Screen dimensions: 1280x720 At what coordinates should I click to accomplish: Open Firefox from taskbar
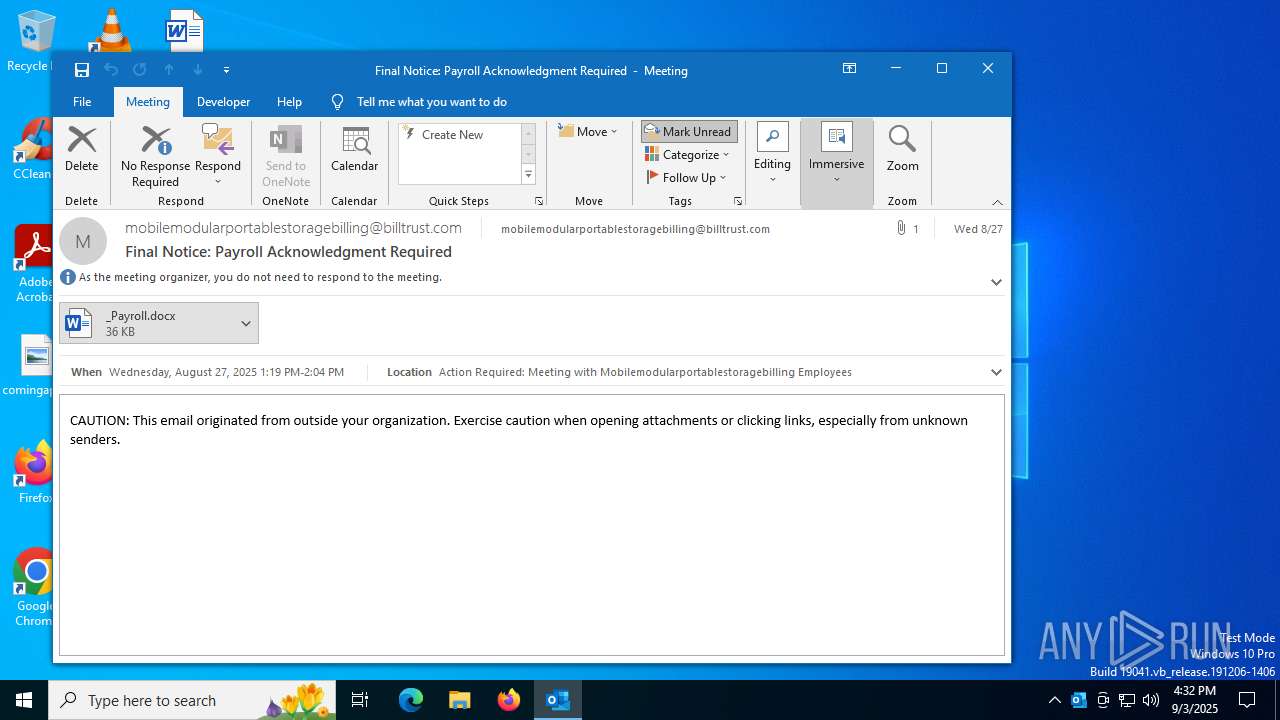508,700
